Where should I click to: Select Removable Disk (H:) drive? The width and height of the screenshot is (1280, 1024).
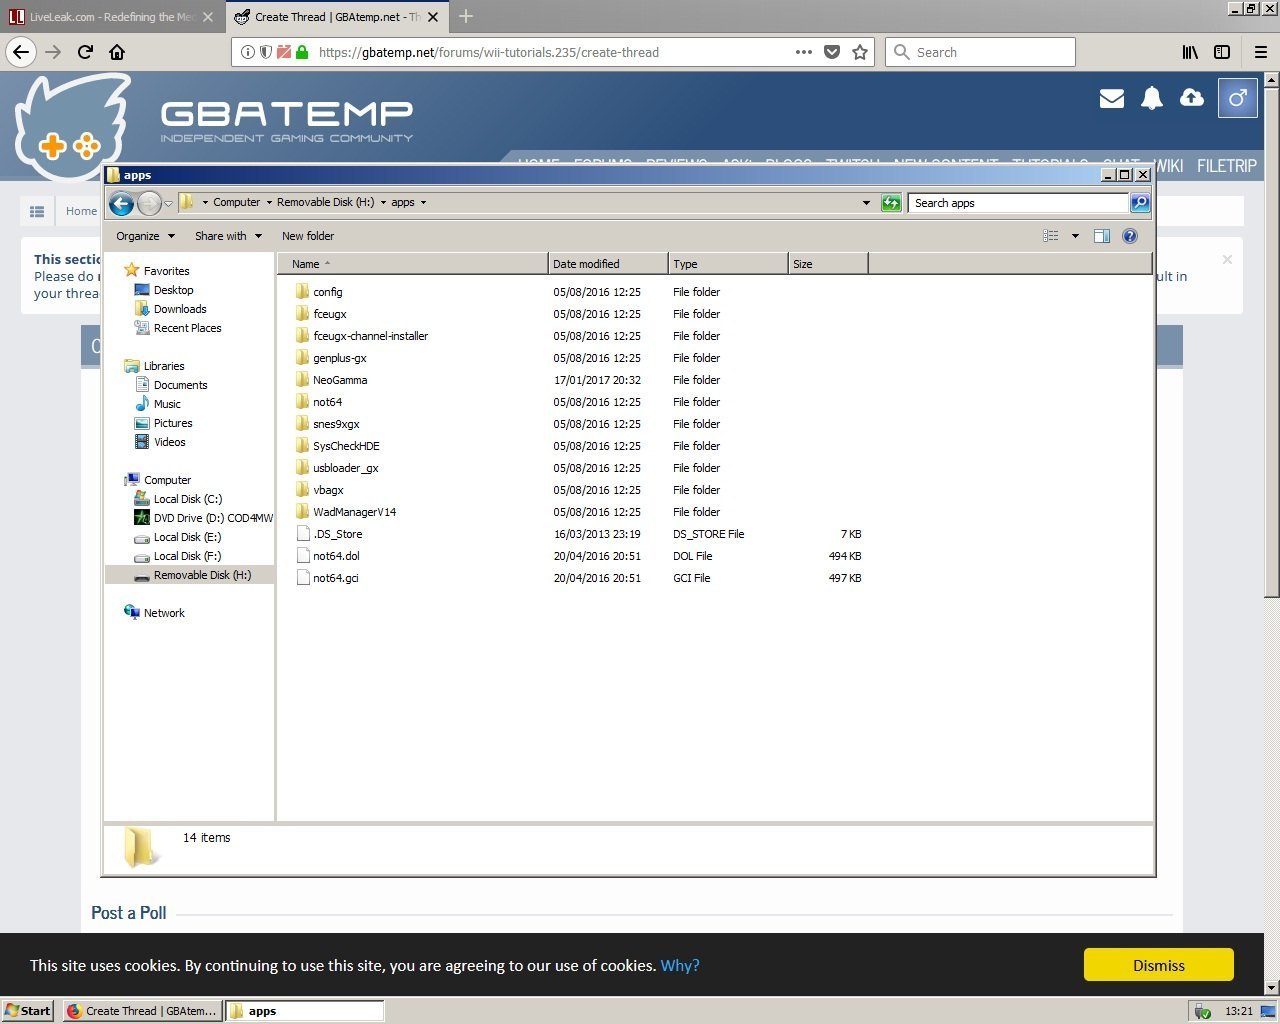tap(190, 575)
